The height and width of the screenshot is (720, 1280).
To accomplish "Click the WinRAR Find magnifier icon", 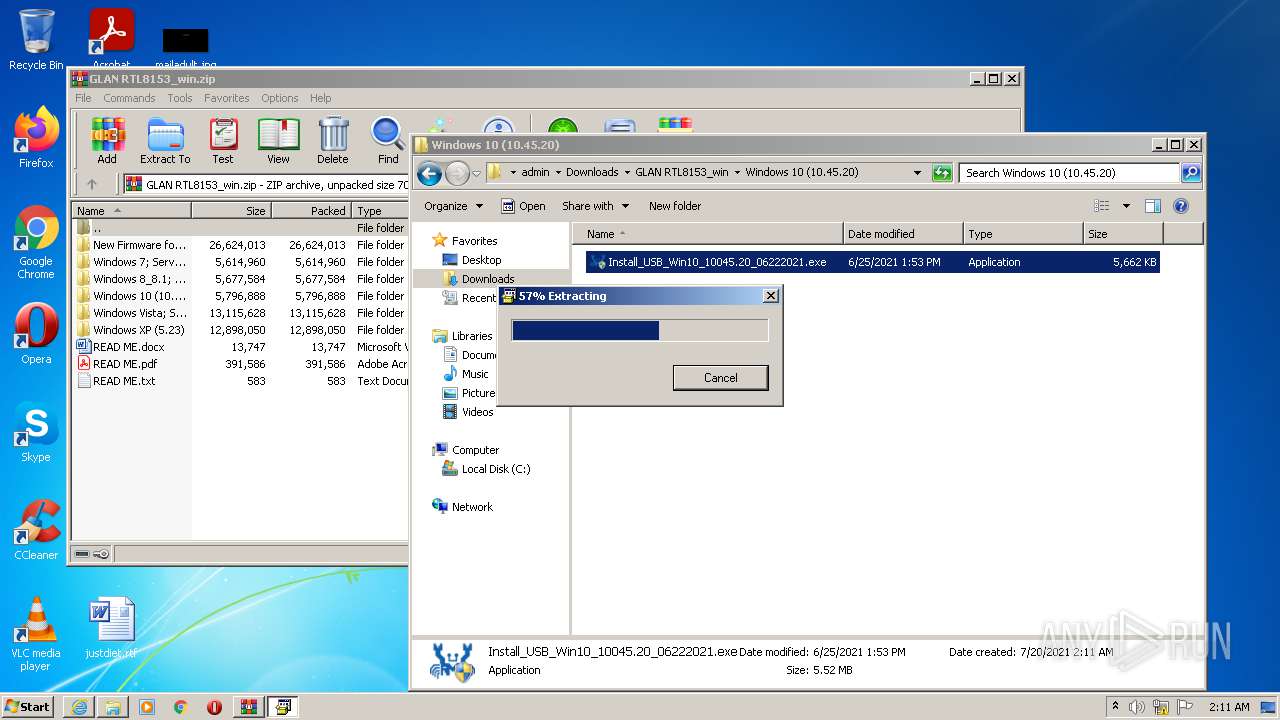I will 388,140.
